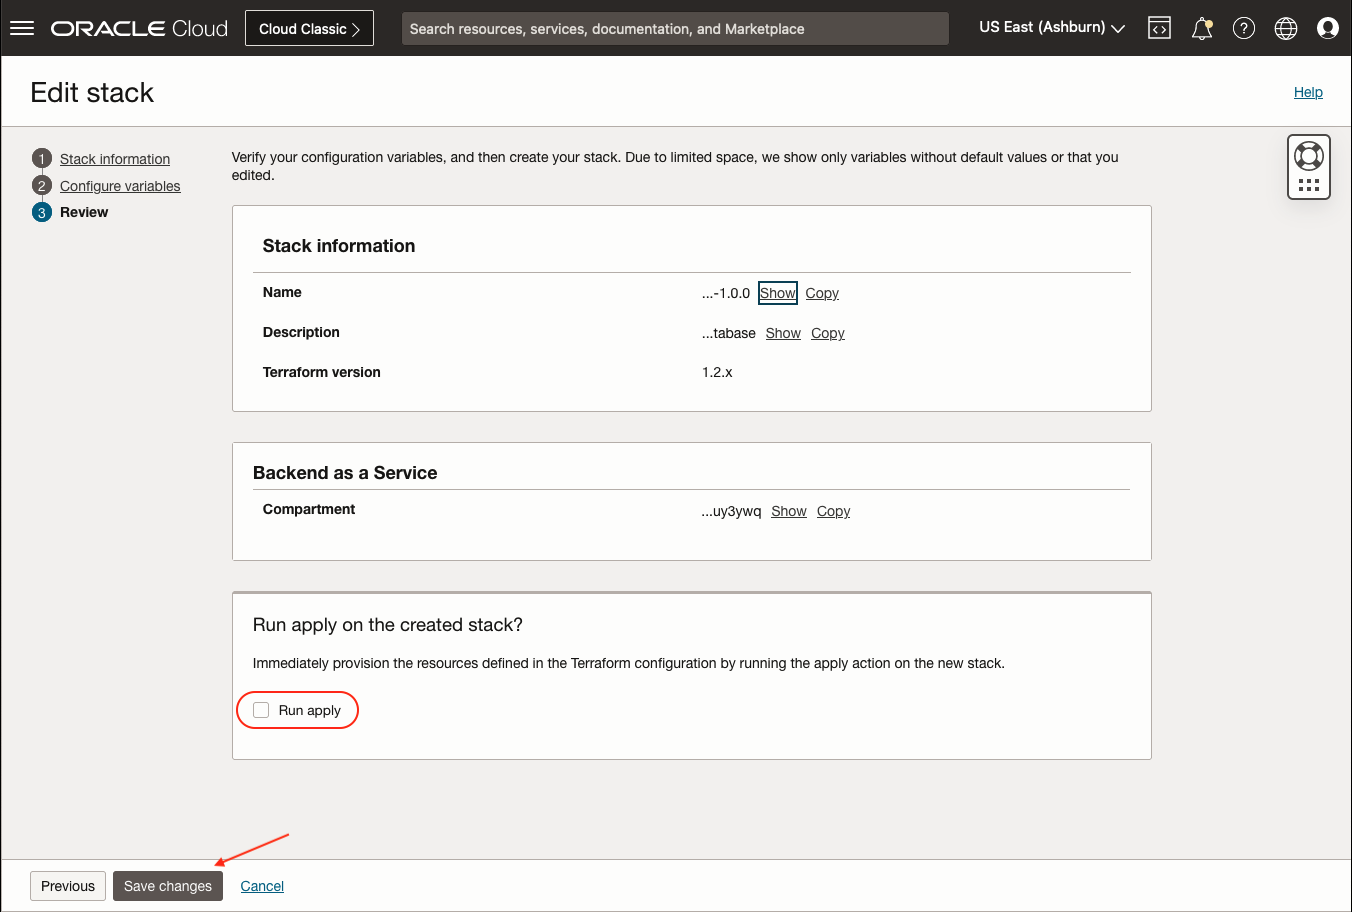Open the language globe icon
1352x912 pixels.
pos(1286,28)
